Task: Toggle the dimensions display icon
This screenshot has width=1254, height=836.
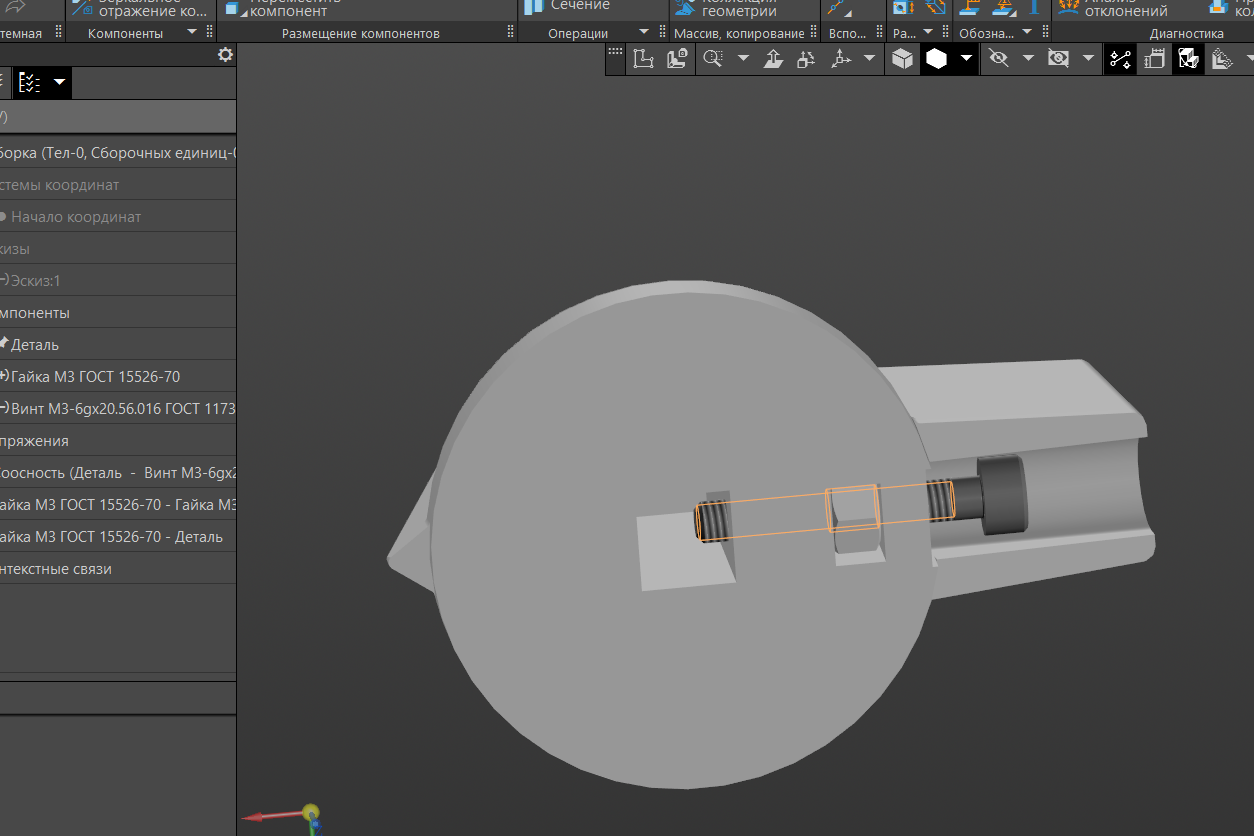Action: (1155, 59)
